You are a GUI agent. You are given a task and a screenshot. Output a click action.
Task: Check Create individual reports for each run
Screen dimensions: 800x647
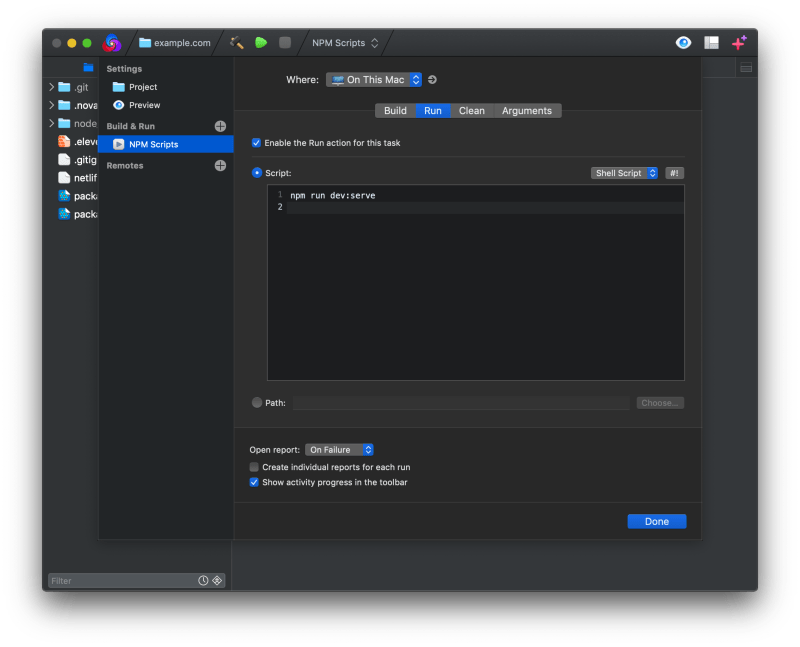point(254,466)
